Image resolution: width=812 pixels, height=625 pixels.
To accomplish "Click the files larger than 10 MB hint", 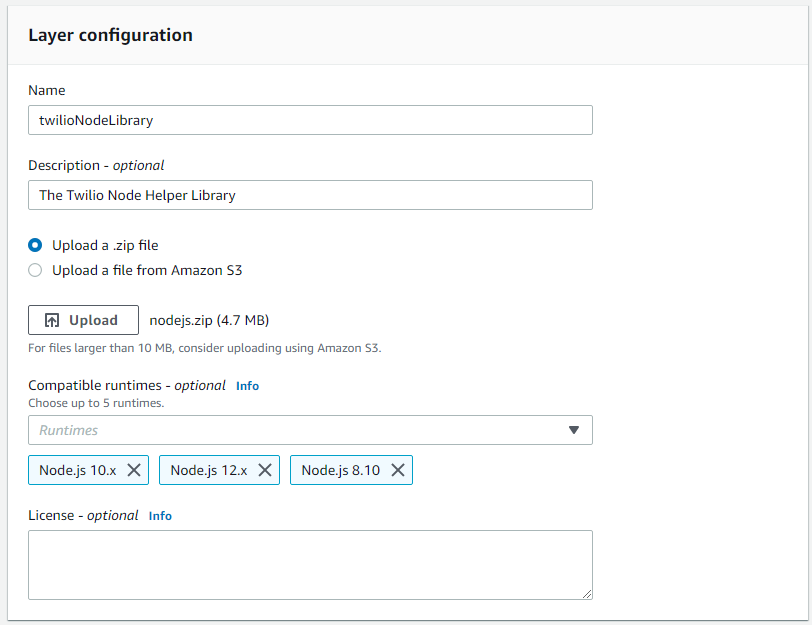I will coord(205,348).
